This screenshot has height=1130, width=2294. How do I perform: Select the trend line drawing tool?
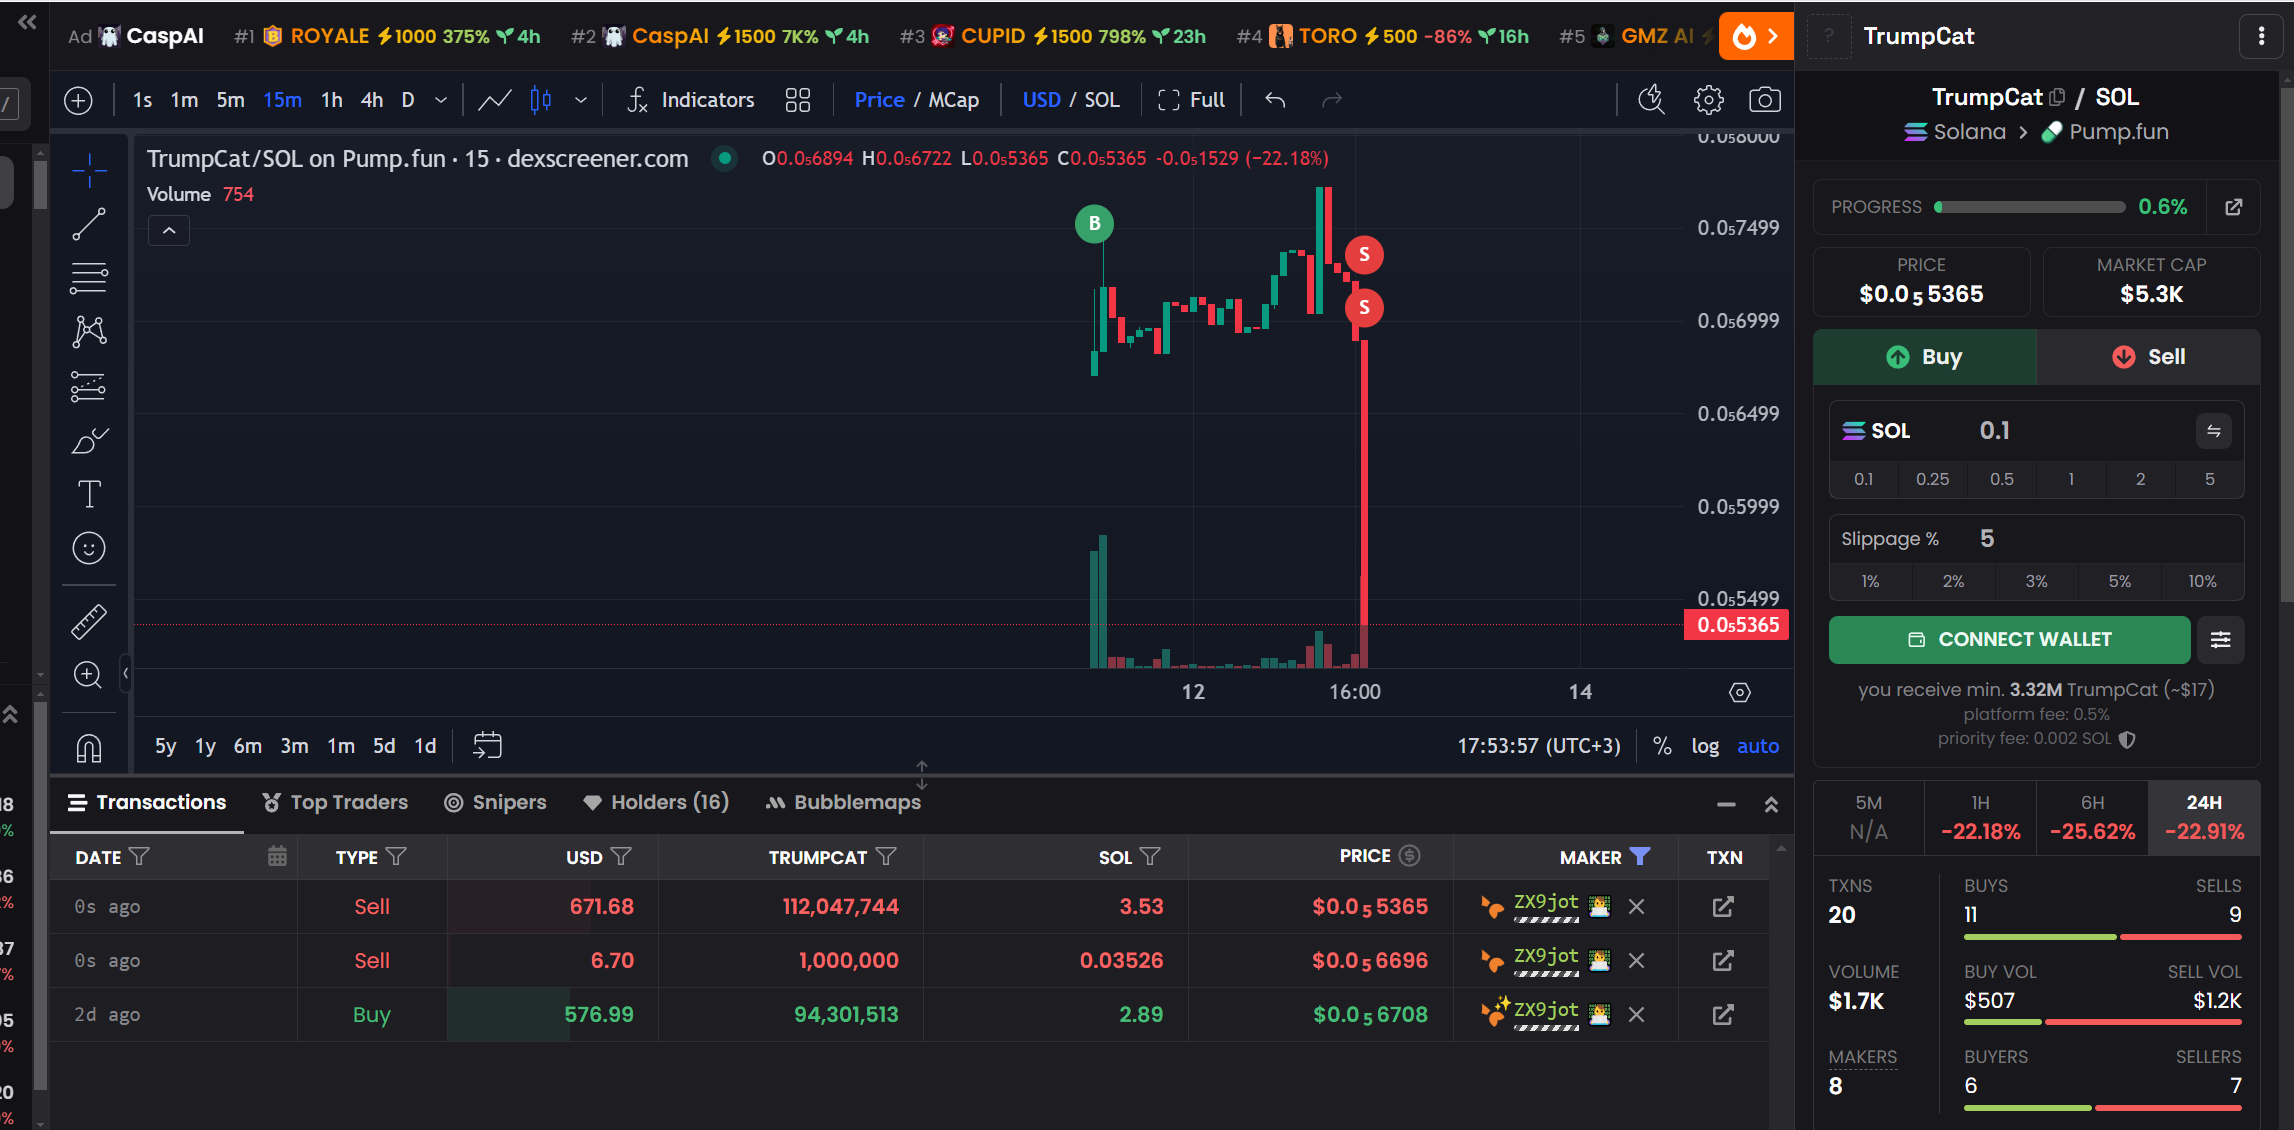coord(89,224)
